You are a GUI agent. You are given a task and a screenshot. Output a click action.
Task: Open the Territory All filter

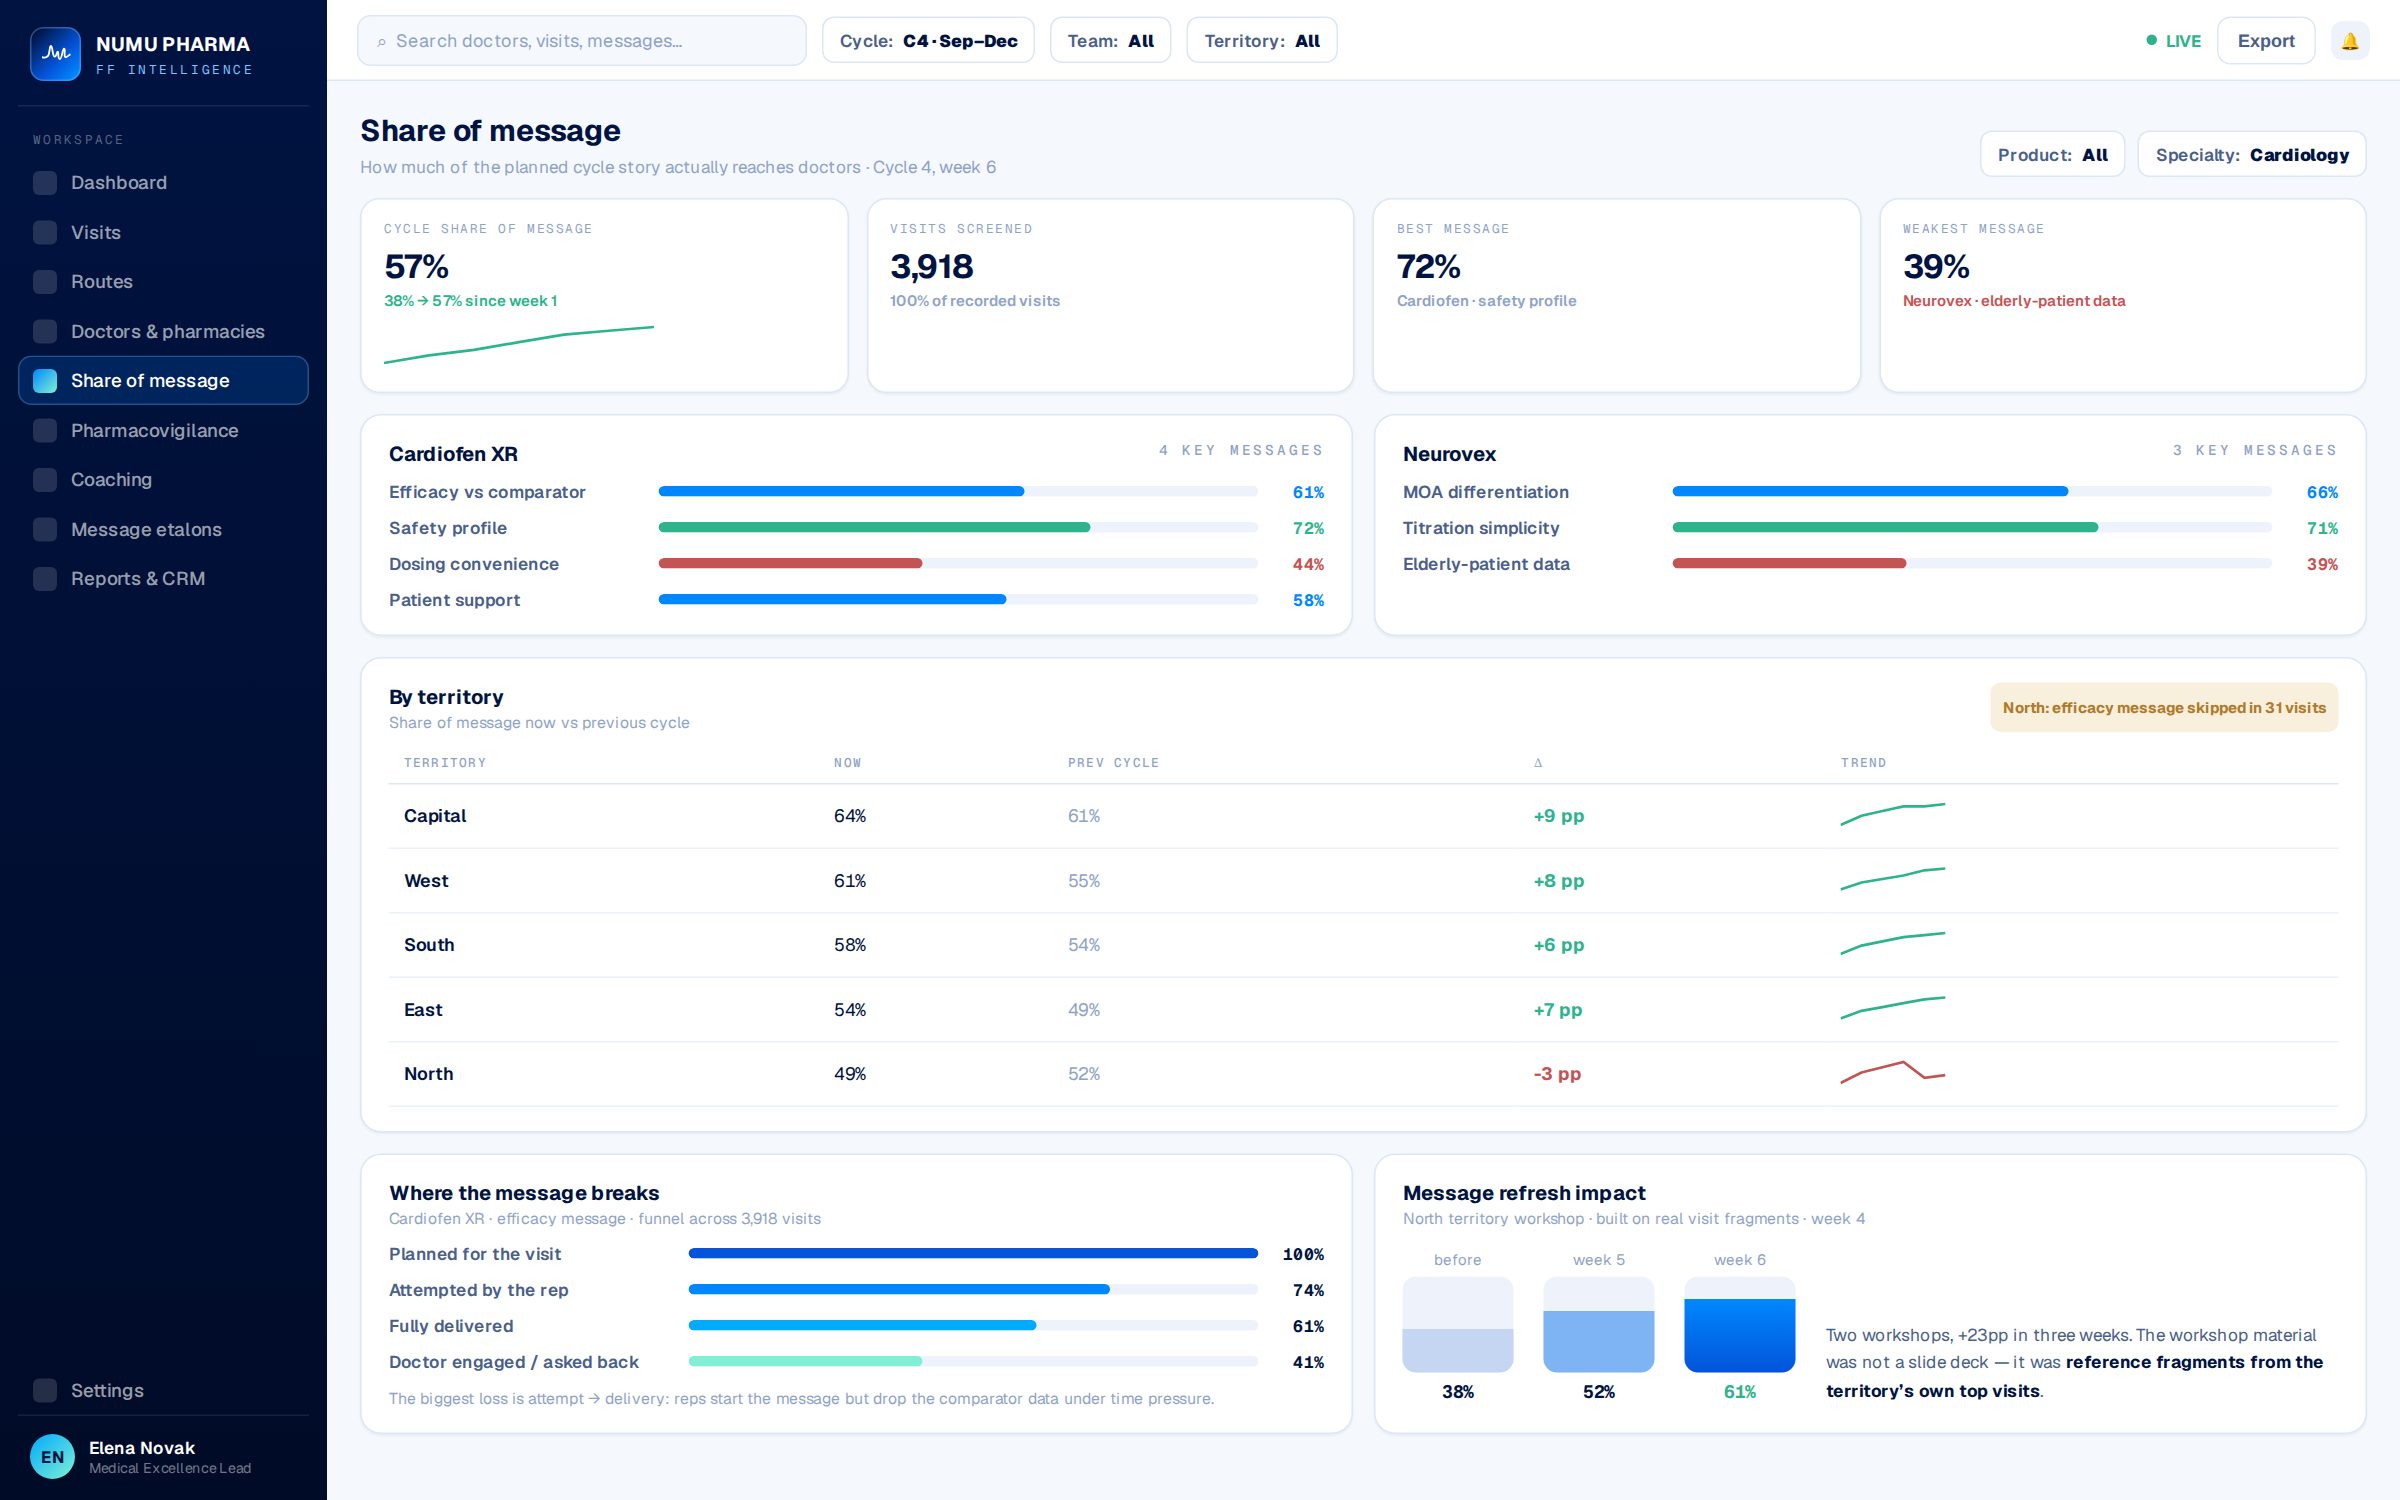point(1262,41)
